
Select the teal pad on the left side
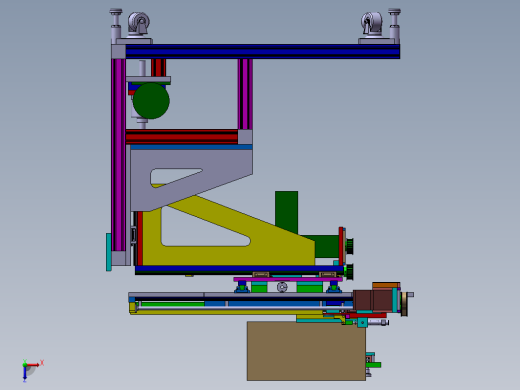click(109, 252)
